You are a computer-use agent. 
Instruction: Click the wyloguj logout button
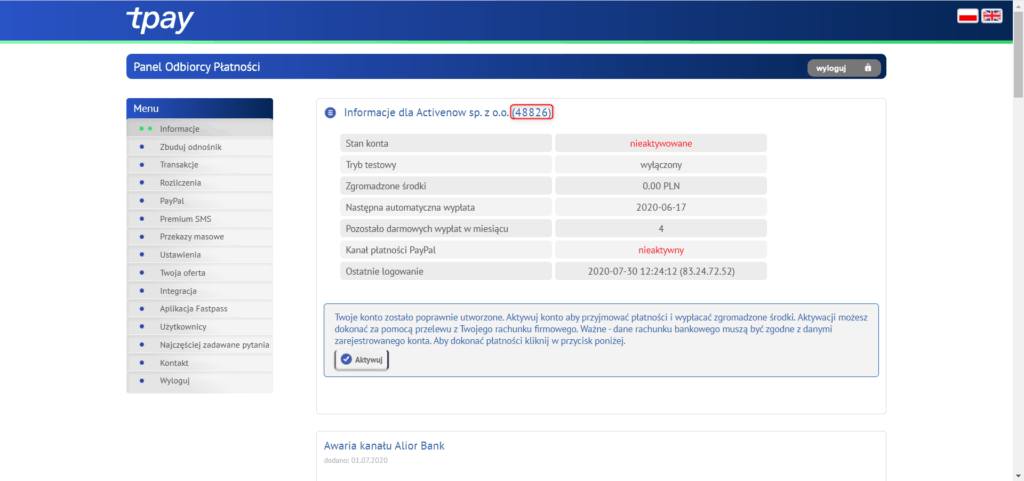tap(844, 68)
